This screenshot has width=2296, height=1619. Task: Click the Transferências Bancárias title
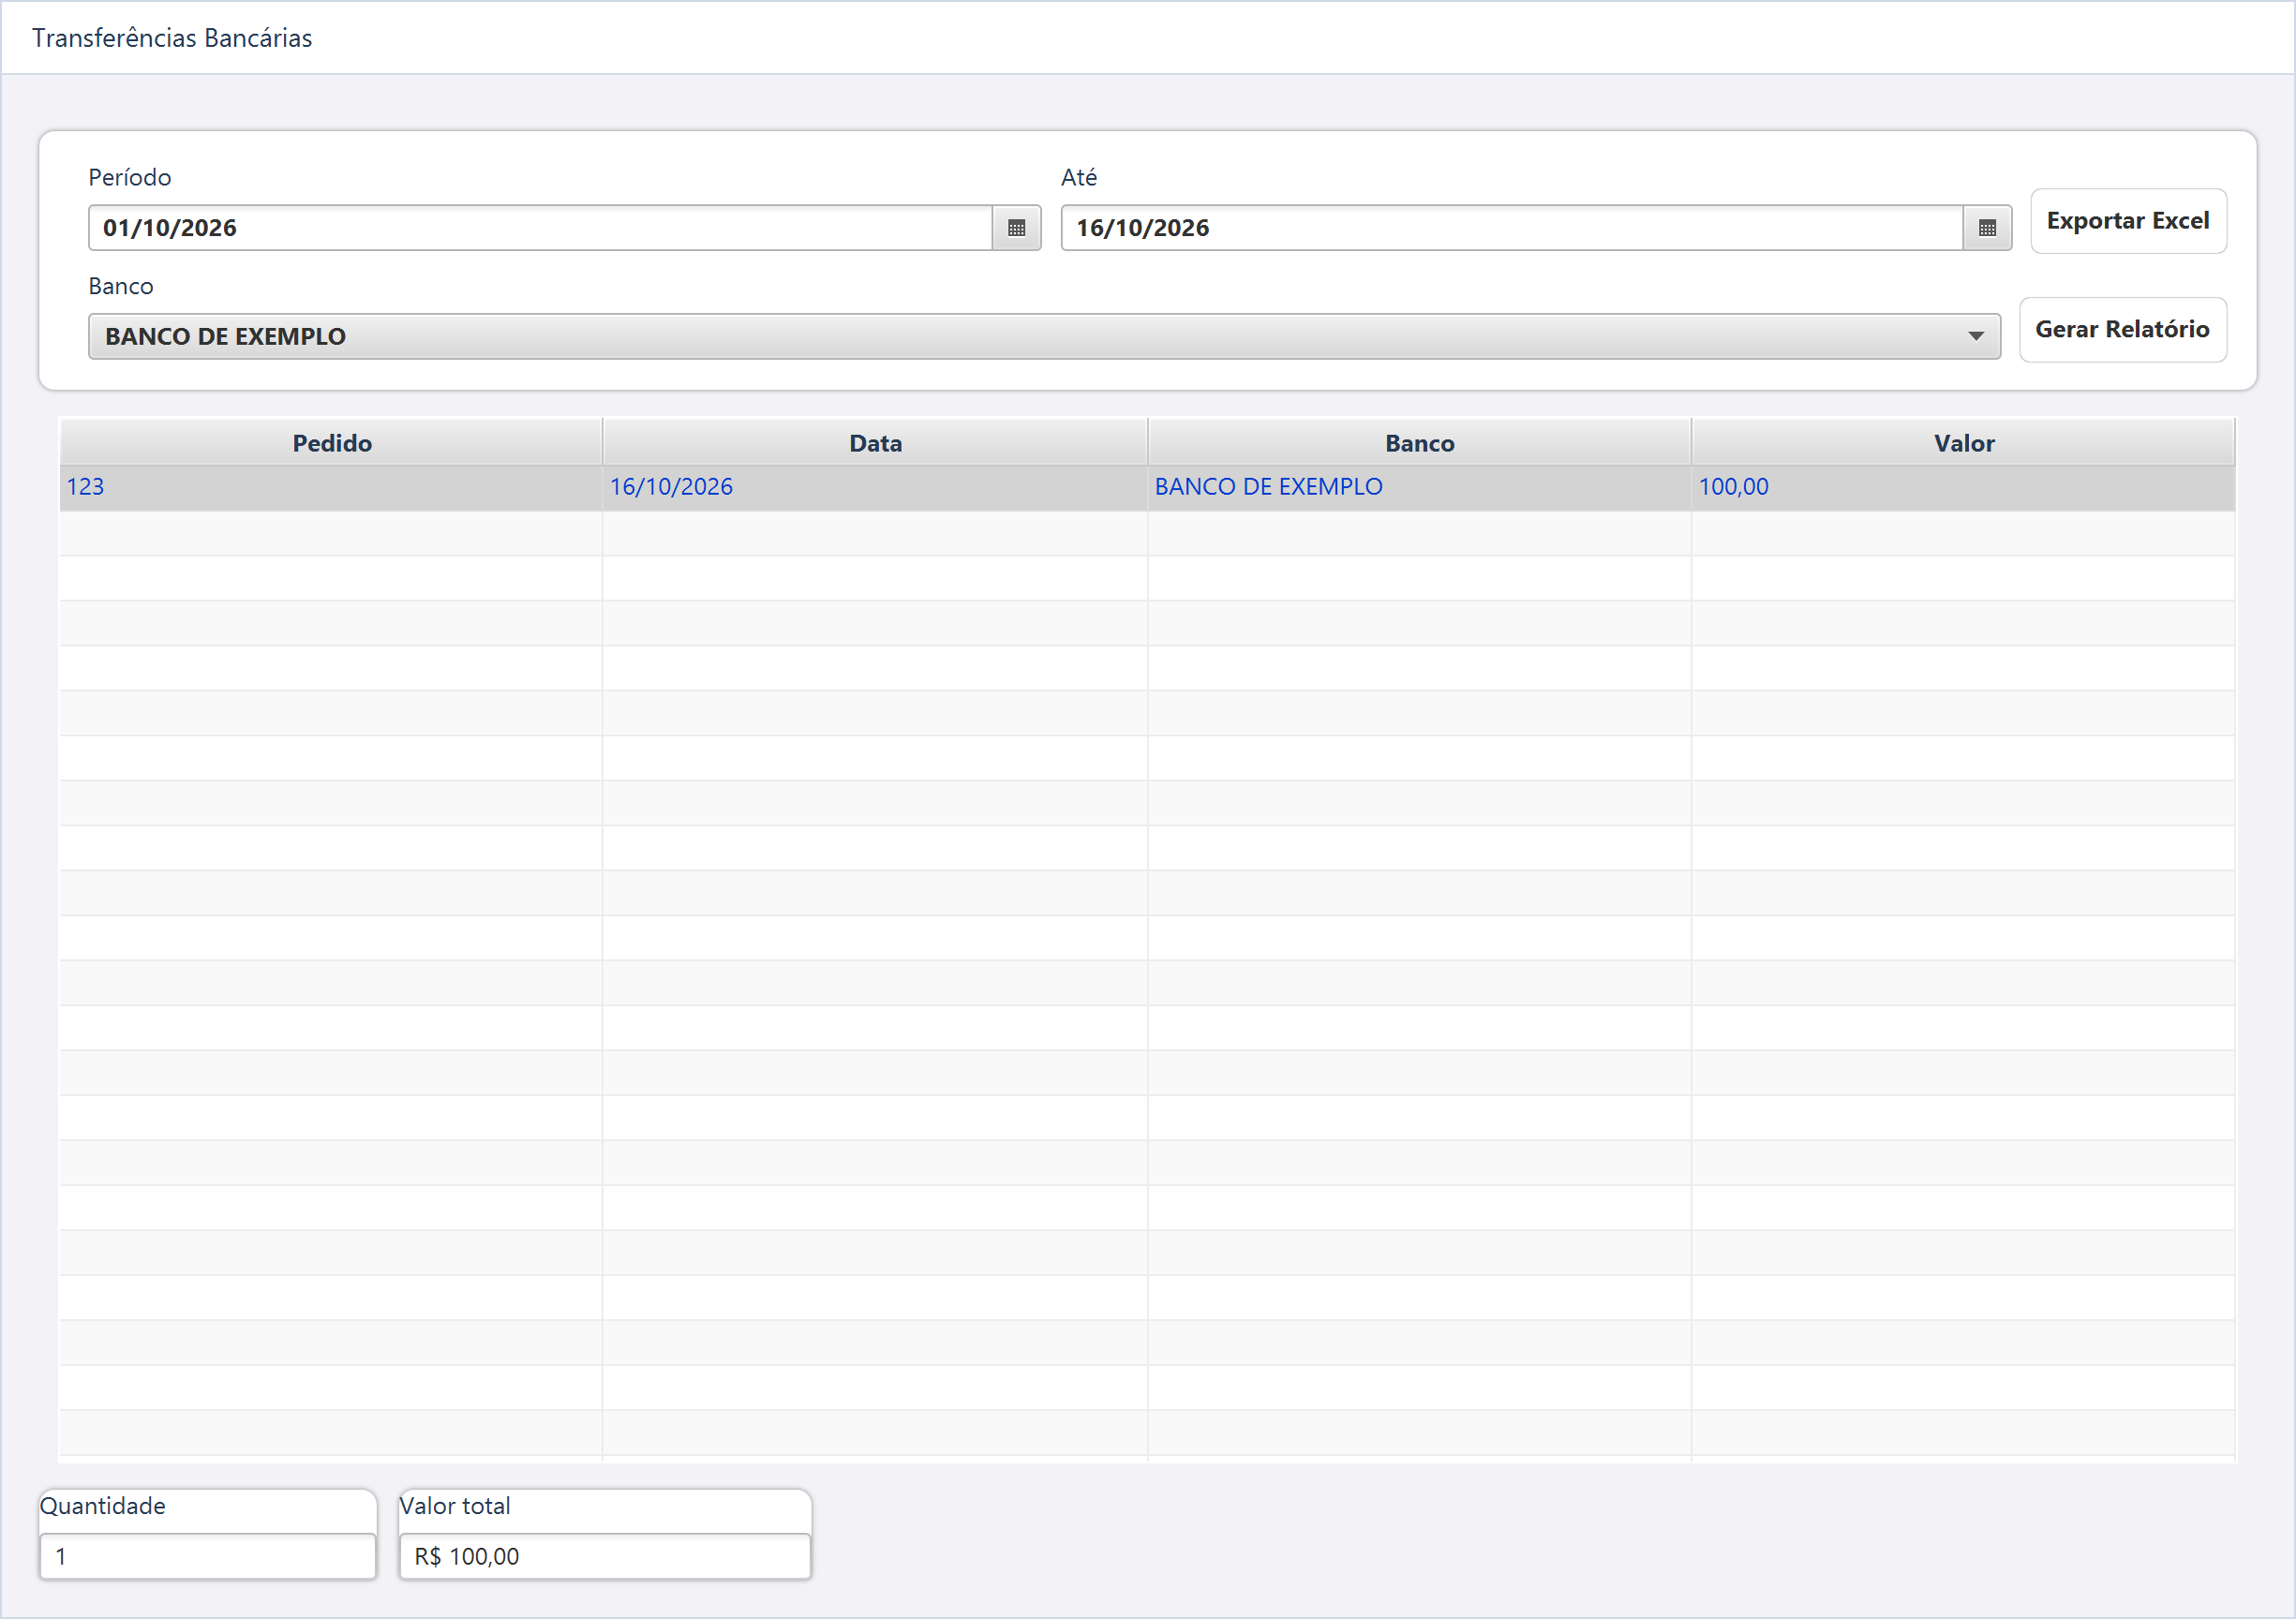[x=172, y=38]
